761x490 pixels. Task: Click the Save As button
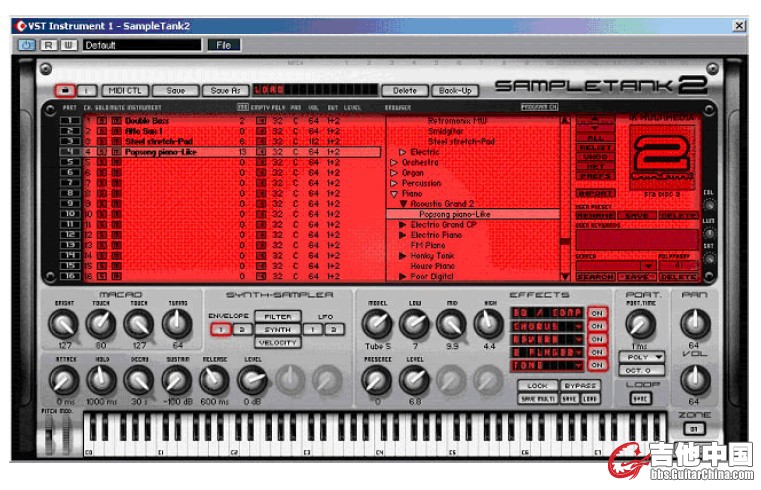(225, 90)
